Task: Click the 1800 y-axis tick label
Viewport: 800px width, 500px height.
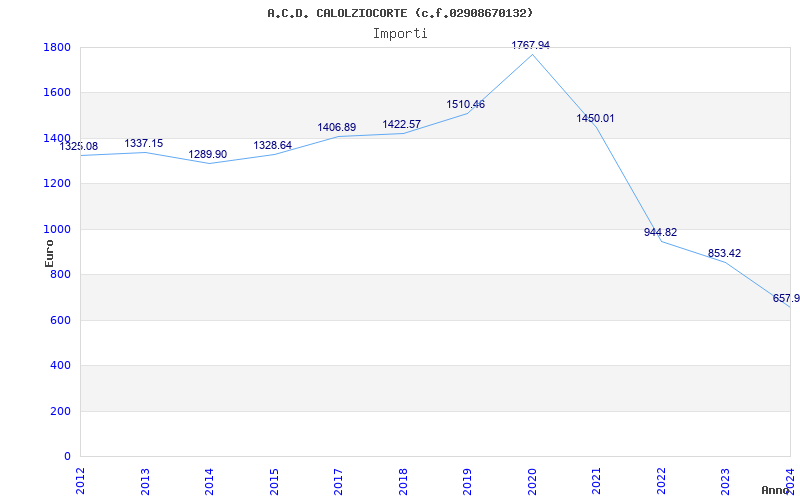Action: tap(57, 48)
